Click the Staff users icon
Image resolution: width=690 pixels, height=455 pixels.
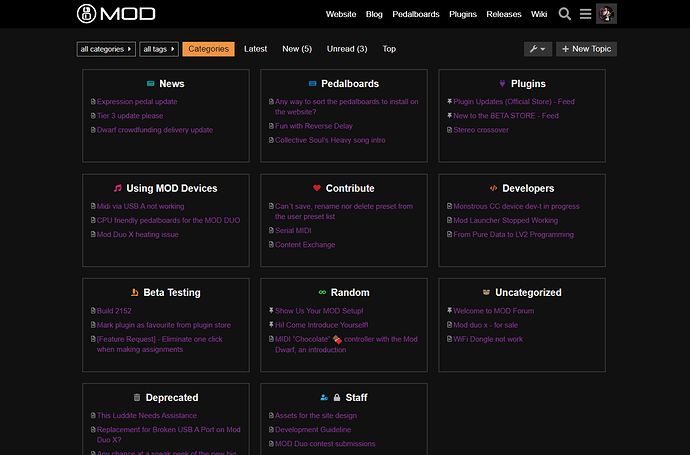point(324,398)
